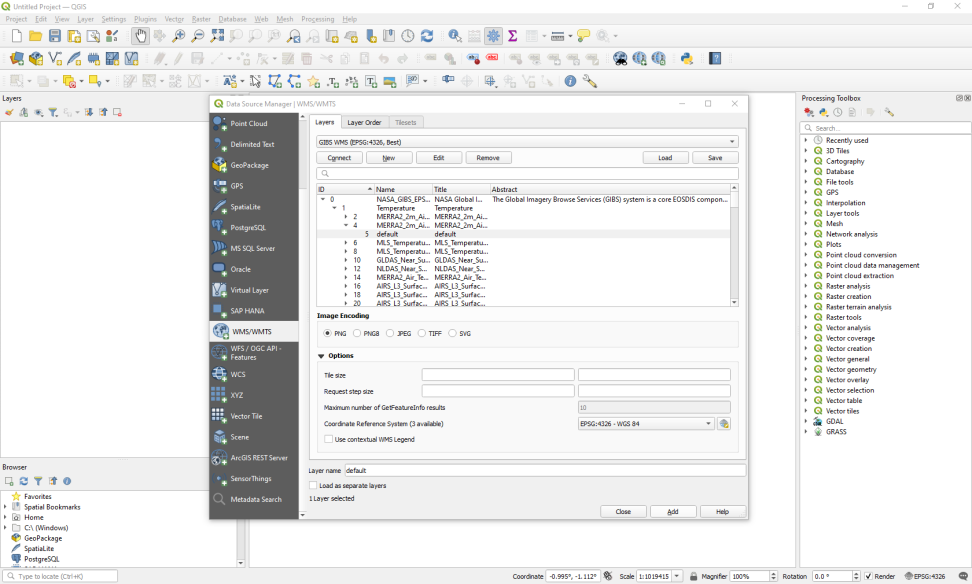Expand the MLS_Temperatu layer with ID 6
Viewport: 972px width, 584px height.
(346, 243)
